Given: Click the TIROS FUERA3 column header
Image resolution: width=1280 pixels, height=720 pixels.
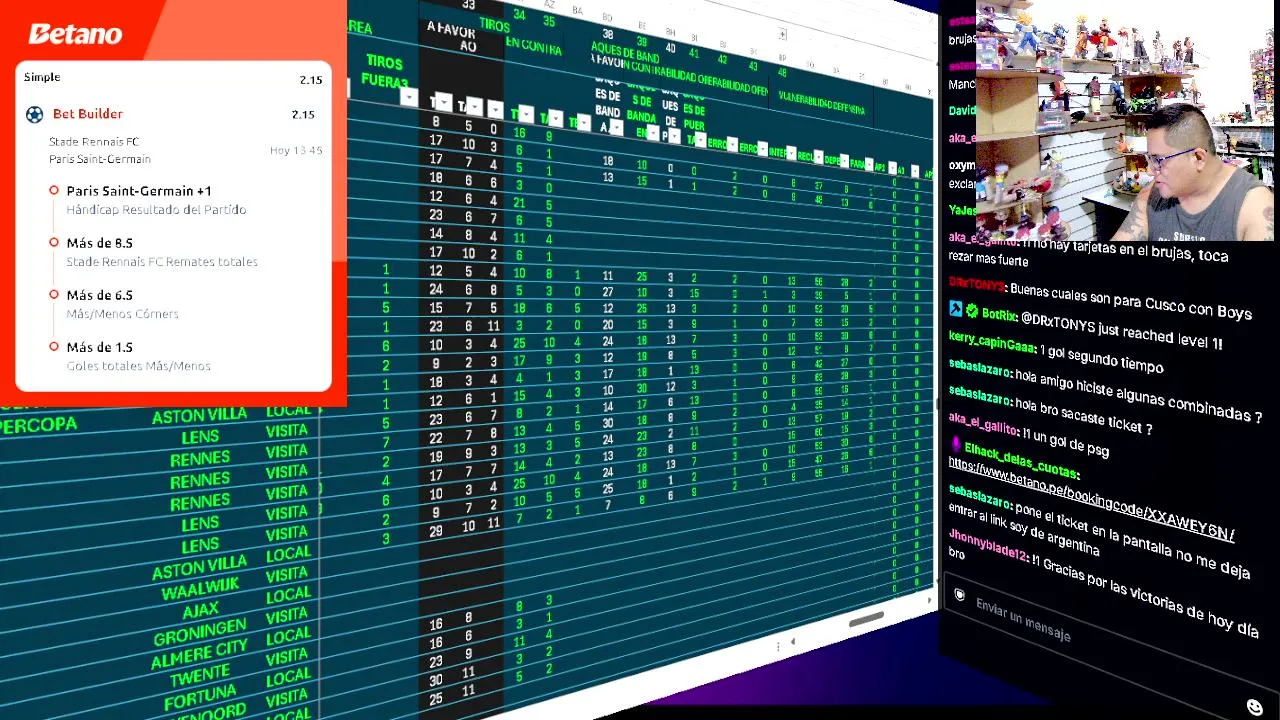Looking at the screenshot, I should 385,72.
